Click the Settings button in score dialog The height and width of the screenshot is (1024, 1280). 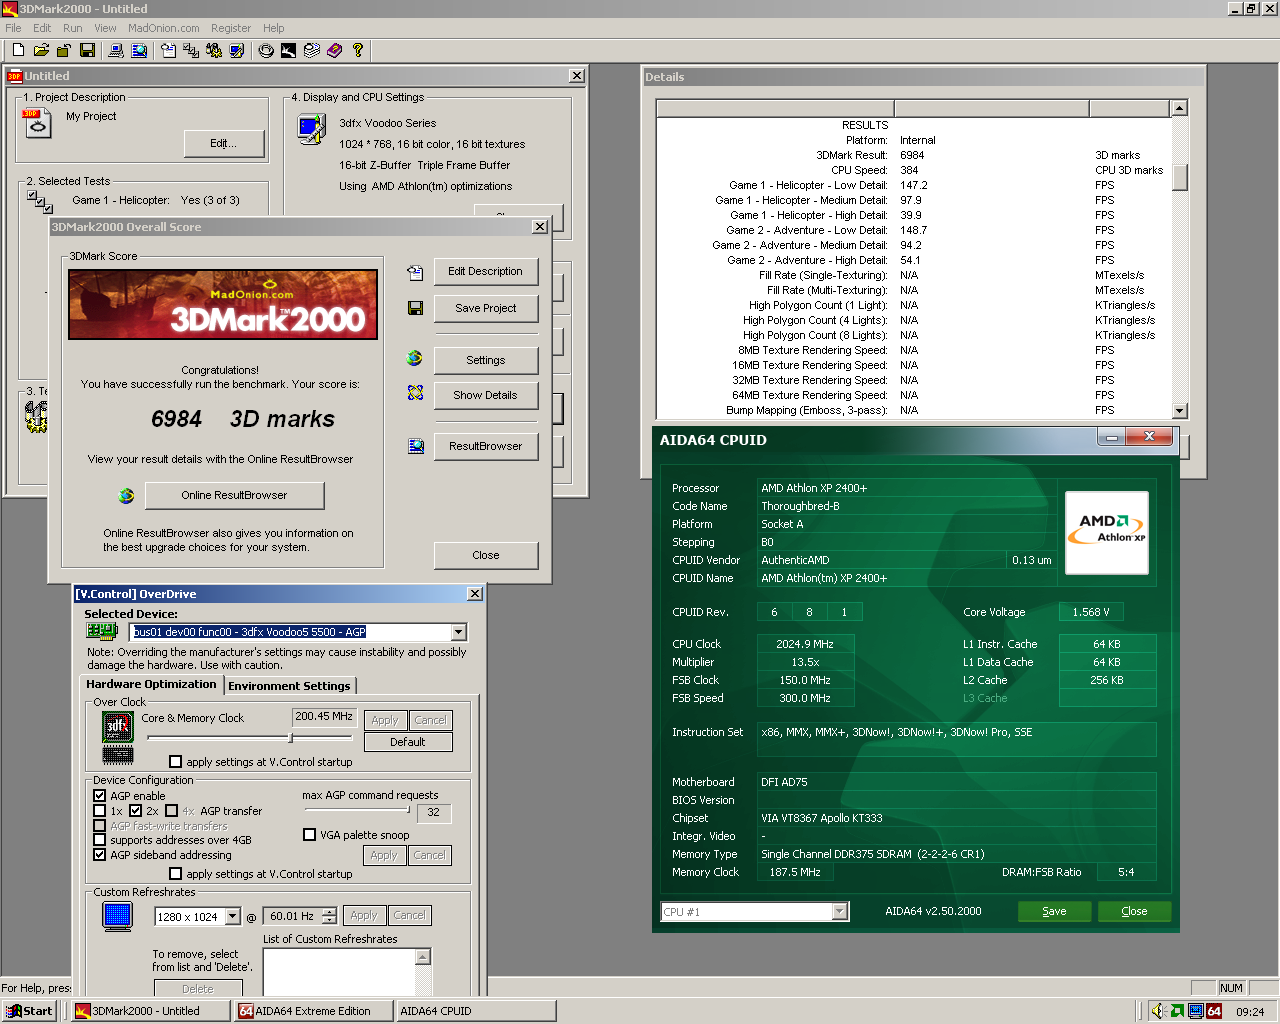pyautogui.click(x=486, y=360)
